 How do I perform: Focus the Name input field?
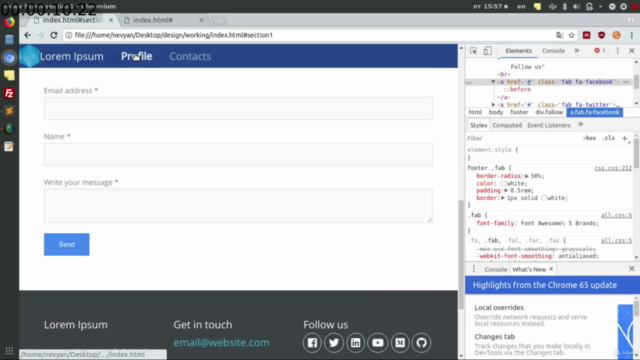(238, 154)
